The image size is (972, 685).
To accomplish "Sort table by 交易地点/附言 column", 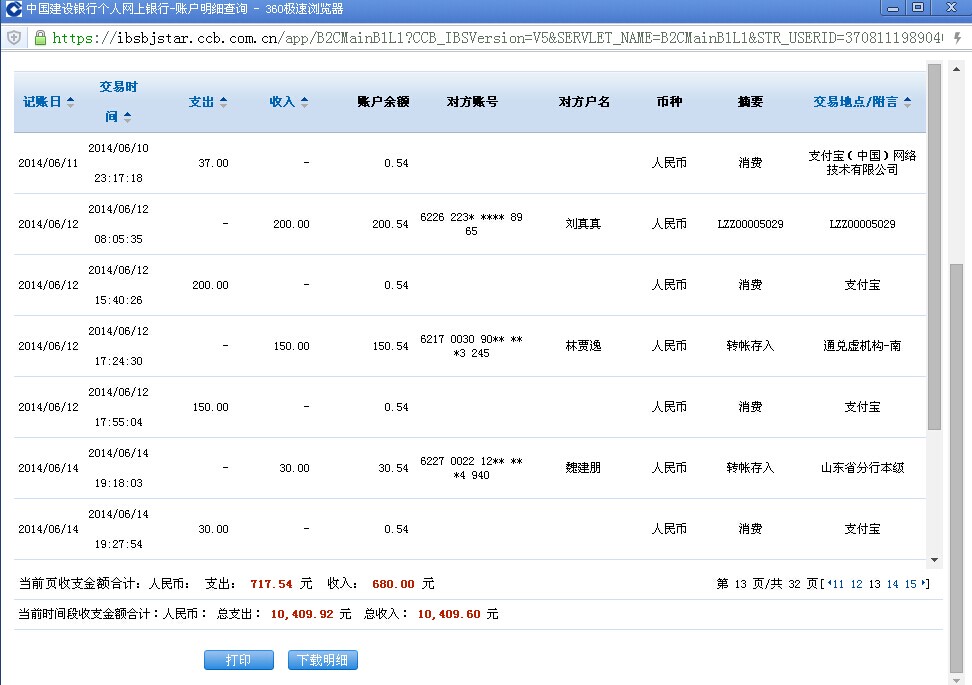I will pos(862,102).
